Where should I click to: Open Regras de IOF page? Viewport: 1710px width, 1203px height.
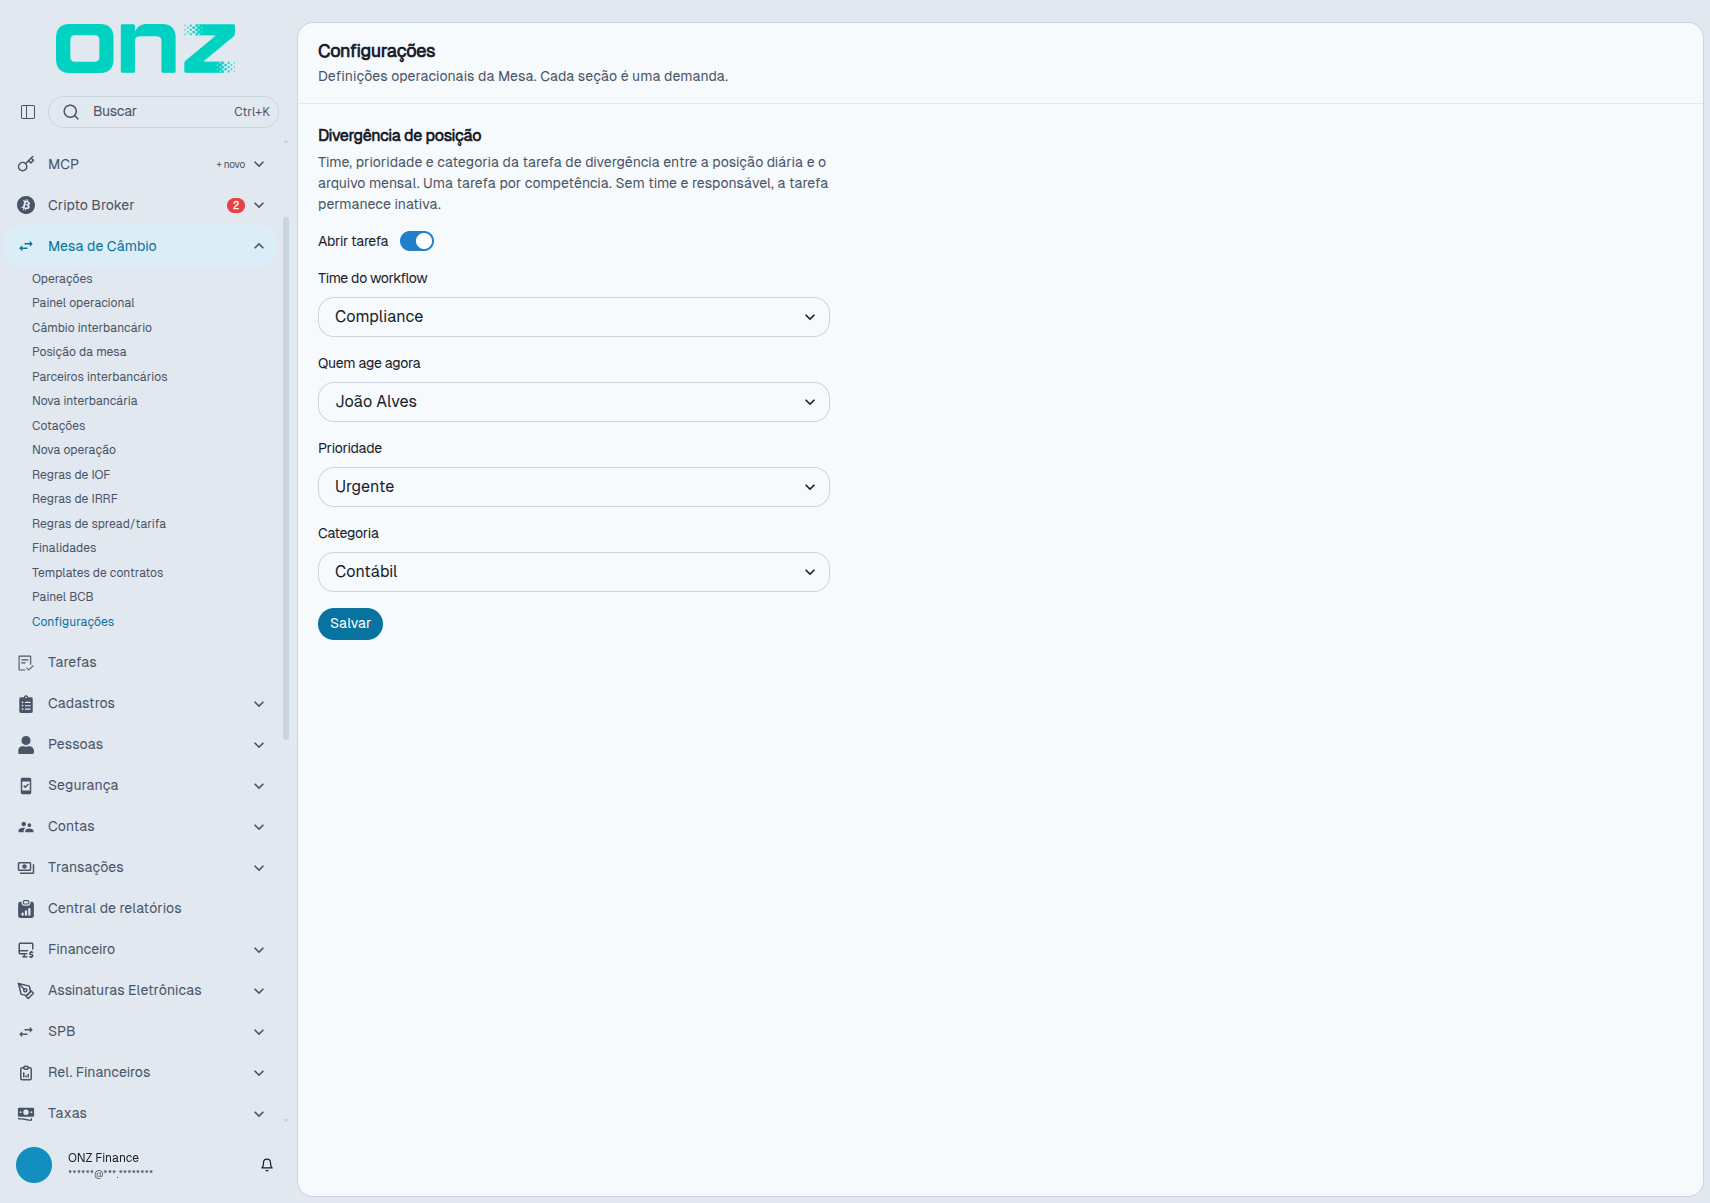71,475
